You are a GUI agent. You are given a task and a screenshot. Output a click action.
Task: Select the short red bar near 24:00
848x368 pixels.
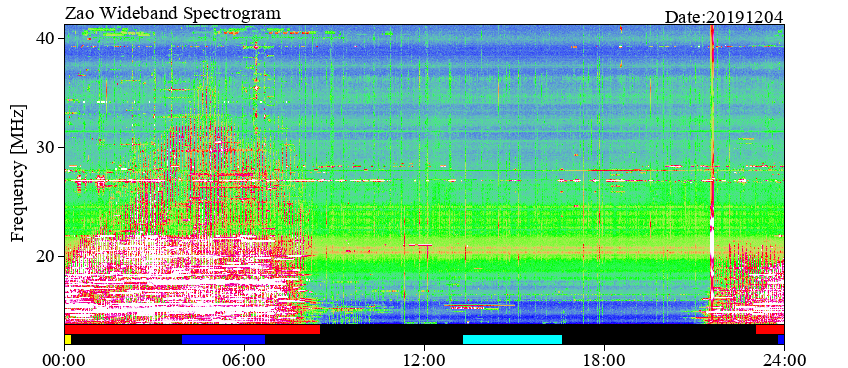[x=770, y=329]
